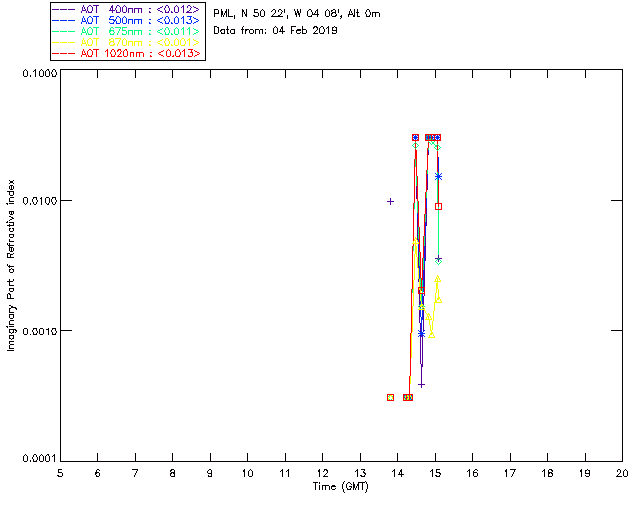Click the x-axis tick label 6
The height and width of the screenshot is (512, 640).
coord(98,474)
